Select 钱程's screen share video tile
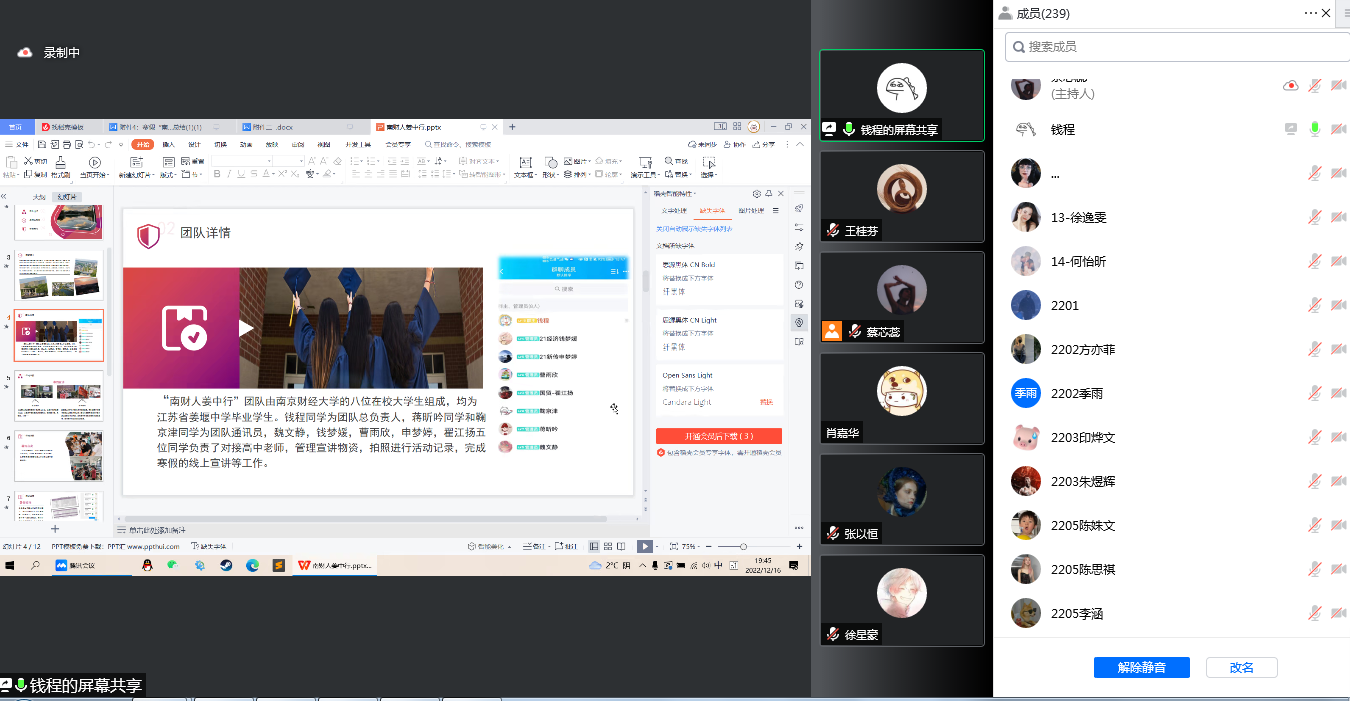1350x701 pixels. click(901, 95)
